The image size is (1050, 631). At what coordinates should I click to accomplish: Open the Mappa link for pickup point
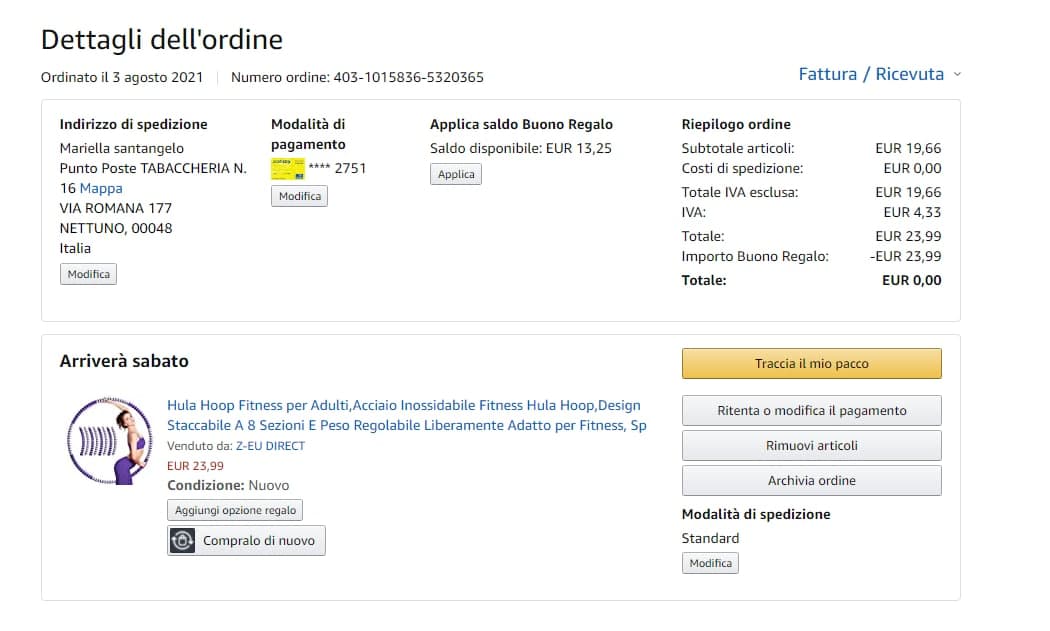click(101, 188)
